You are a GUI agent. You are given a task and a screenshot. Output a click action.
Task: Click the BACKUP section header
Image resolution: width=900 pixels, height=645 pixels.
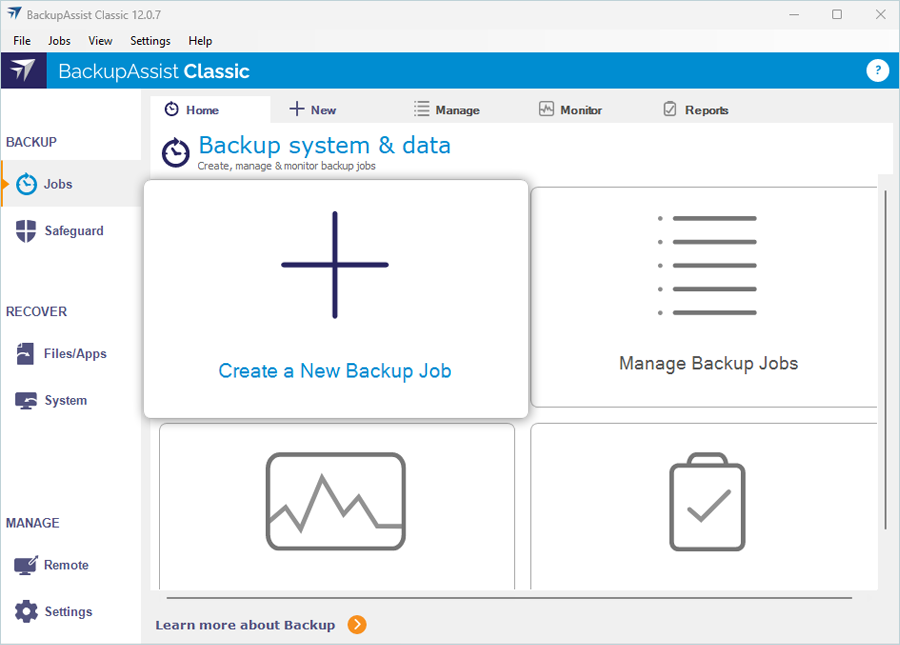coord(31,142)
